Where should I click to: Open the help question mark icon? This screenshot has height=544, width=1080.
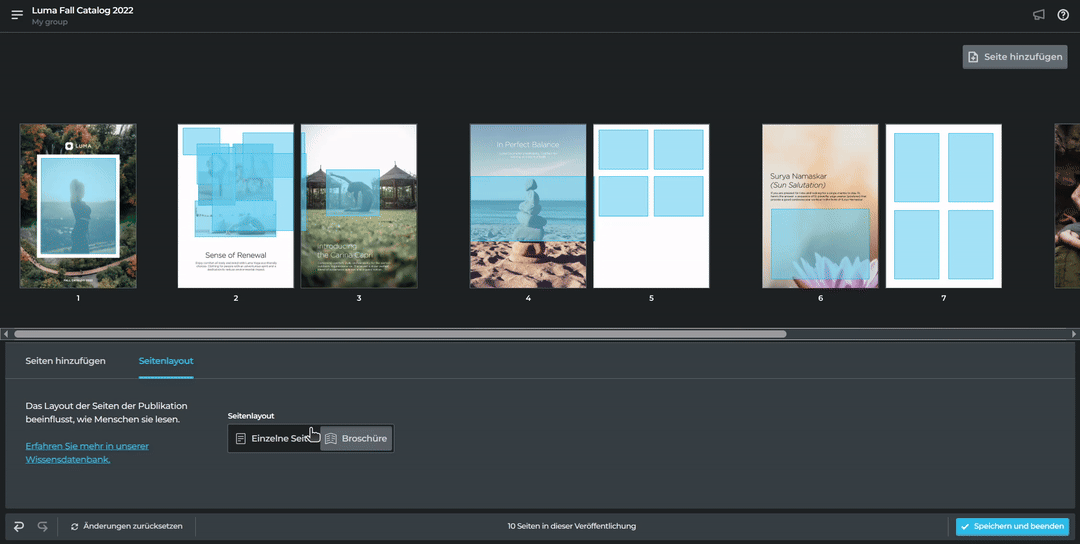click(1063, 15)
